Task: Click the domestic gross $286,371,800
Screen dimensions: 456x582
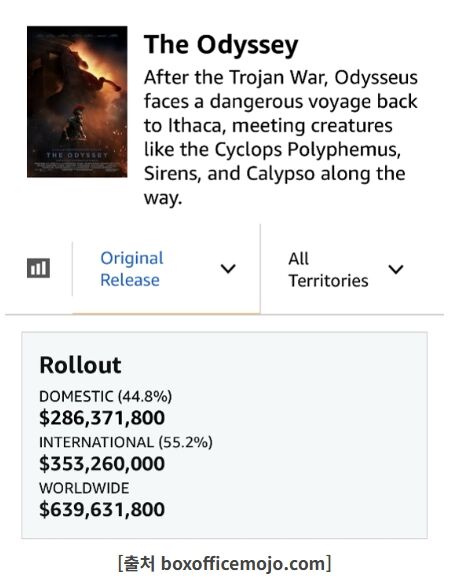Action: [102, 418]
